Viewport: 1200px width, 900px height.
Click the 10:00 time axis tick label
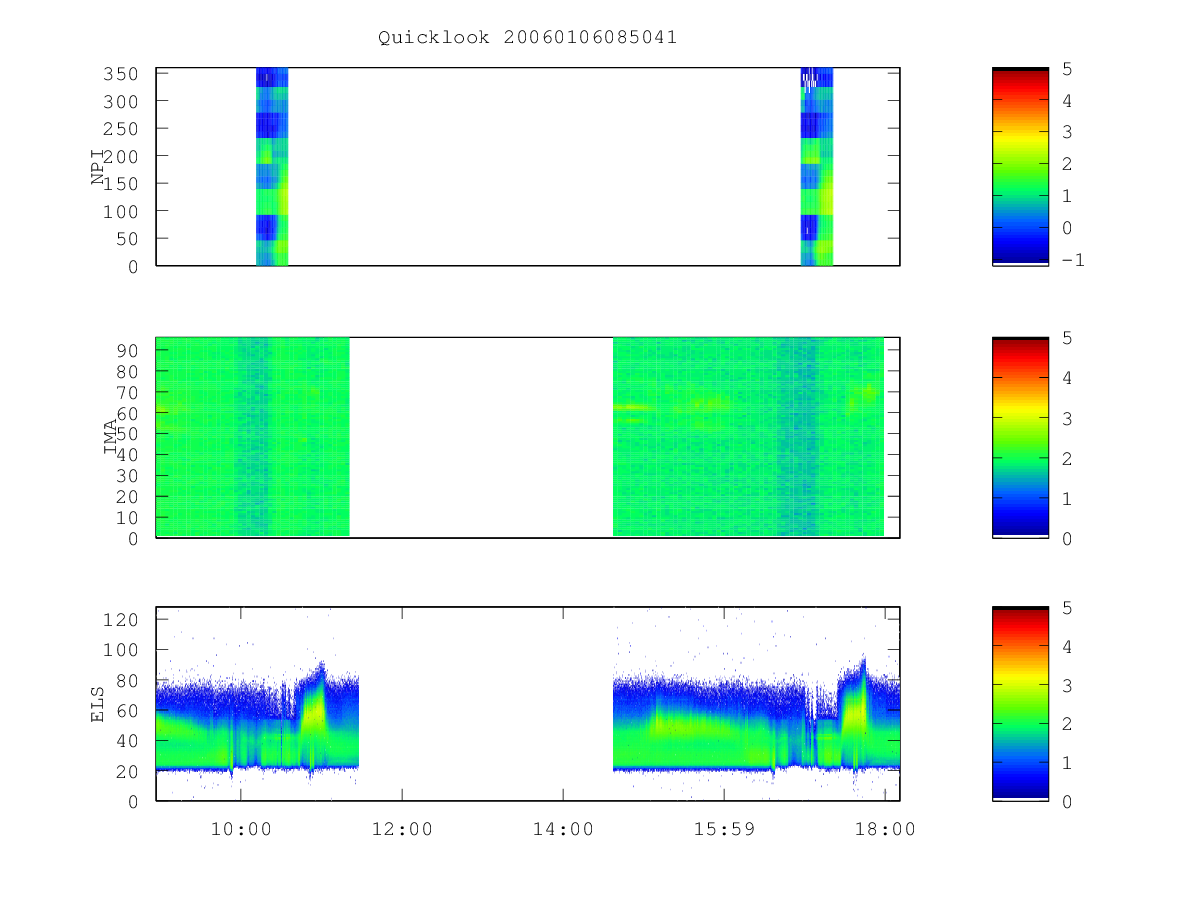coord(241,829)
